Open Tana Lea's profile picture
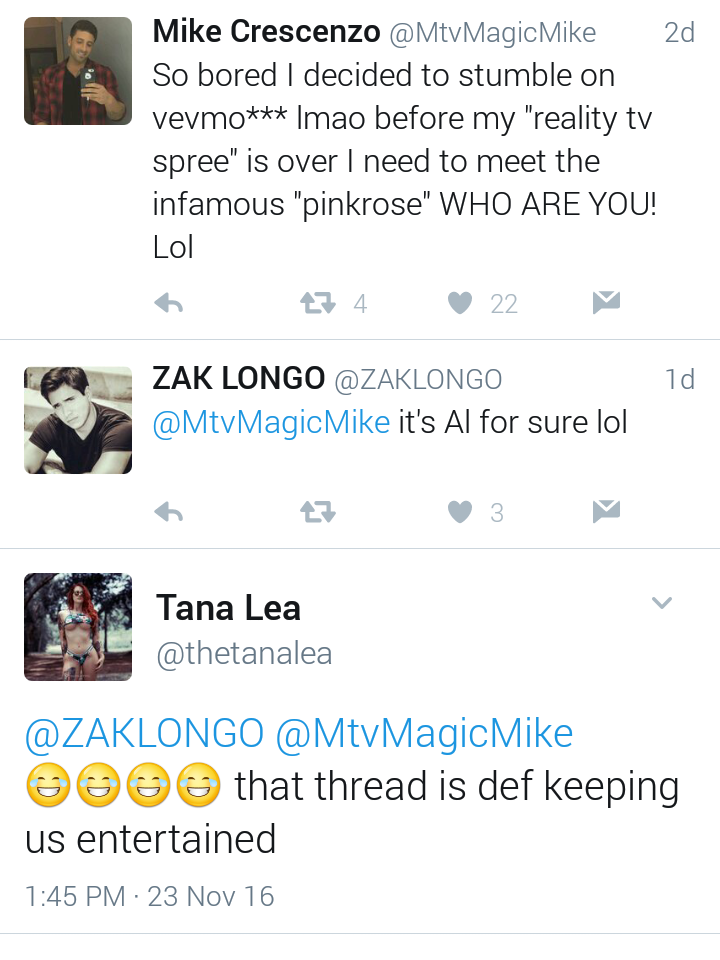This screenshot has width=720, height=960. (78, 627)
